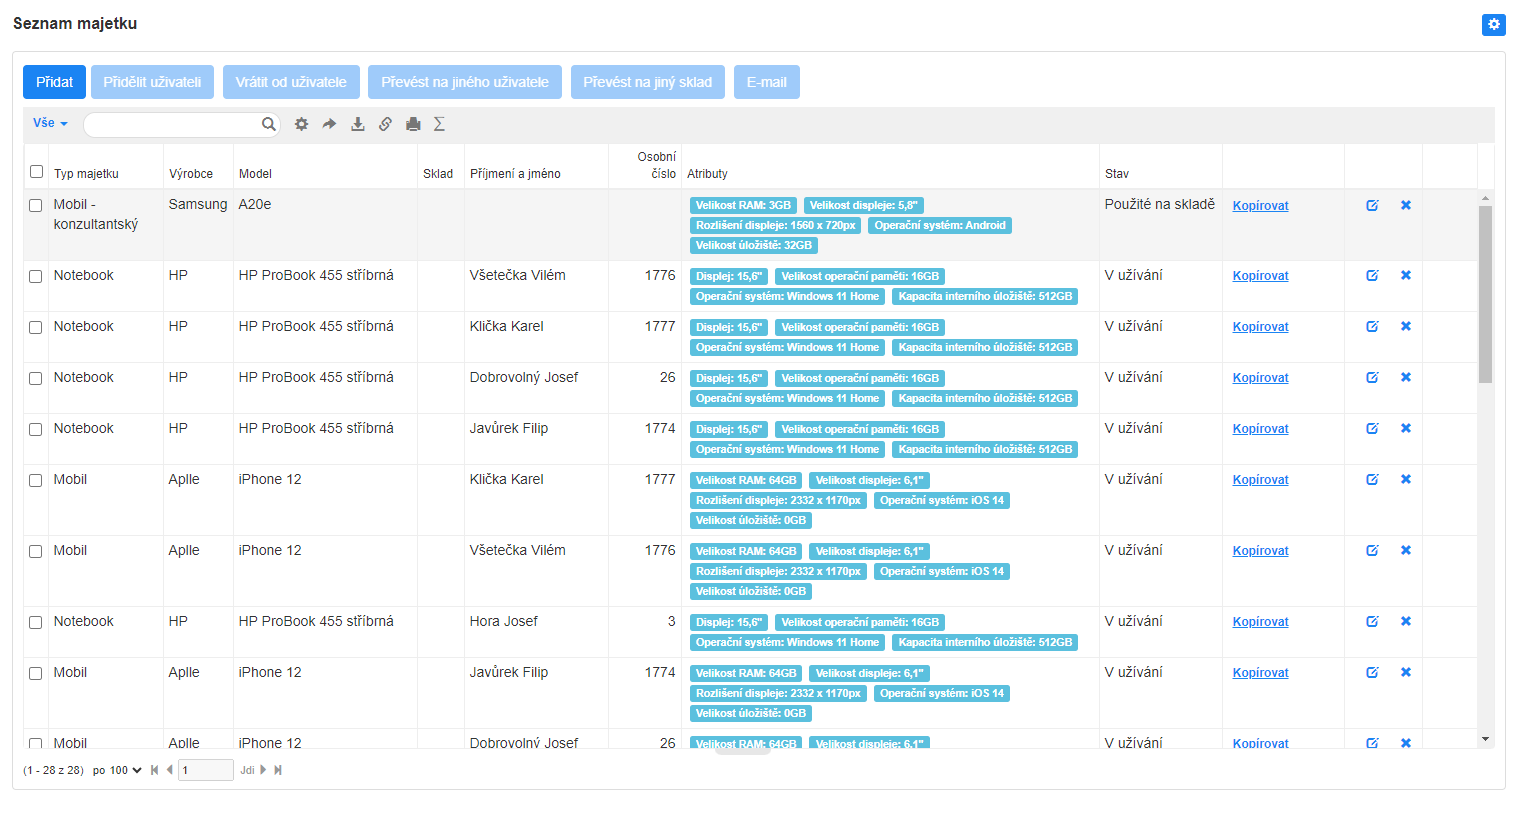Toggle the select-all checkbox in table header
The image size is (1516, 817).
tap(37, 172)
